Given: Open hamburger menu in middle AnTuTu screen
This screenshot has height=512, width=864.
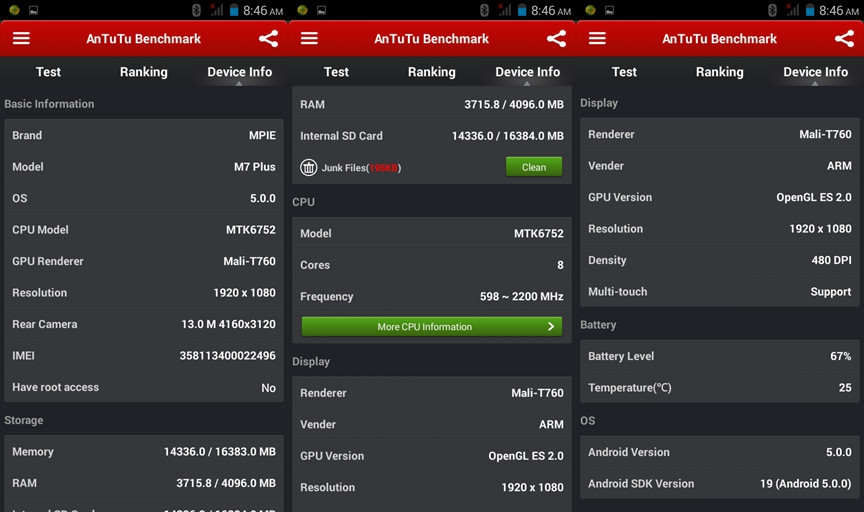Looking at the screenshot, I should click(309, 39).
